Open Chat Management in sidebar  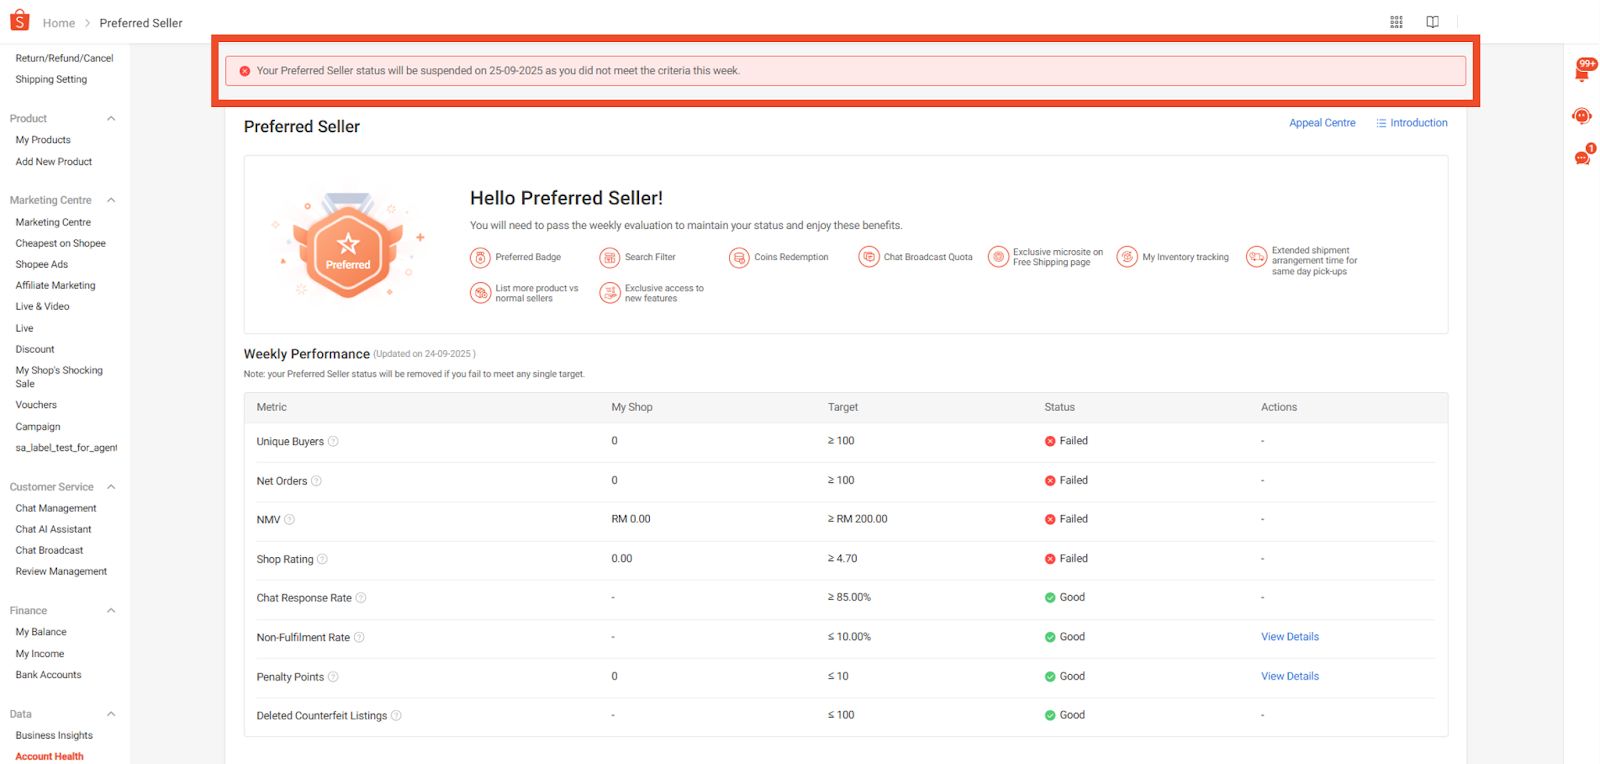coord(56,508)
